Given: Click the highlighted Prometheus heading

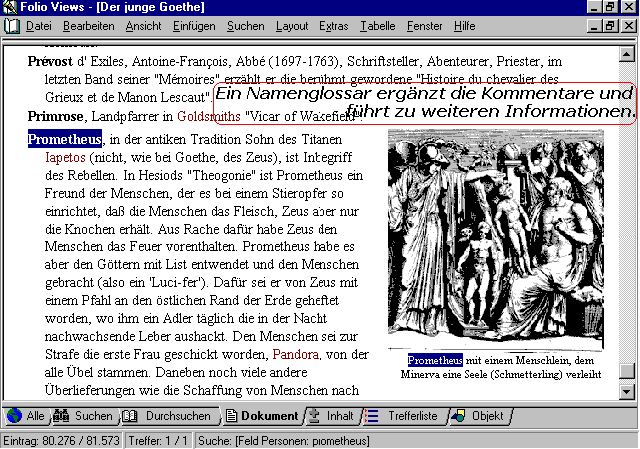Looking at the screenshot, I should pos(64,139).
